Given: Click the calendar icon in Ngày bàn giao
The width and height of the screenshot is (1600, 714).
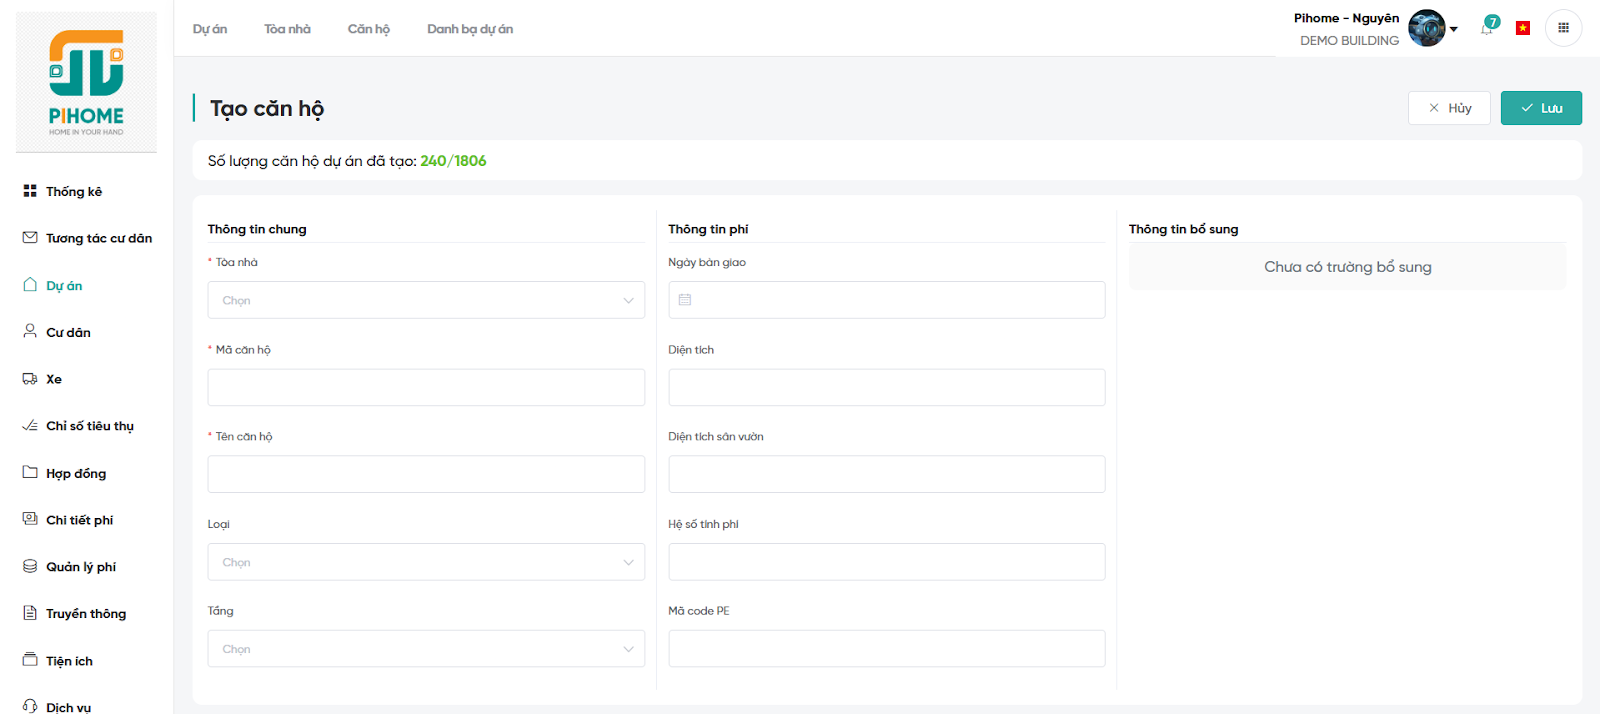Looking at the screenshot, I should (x=685, y=300).
